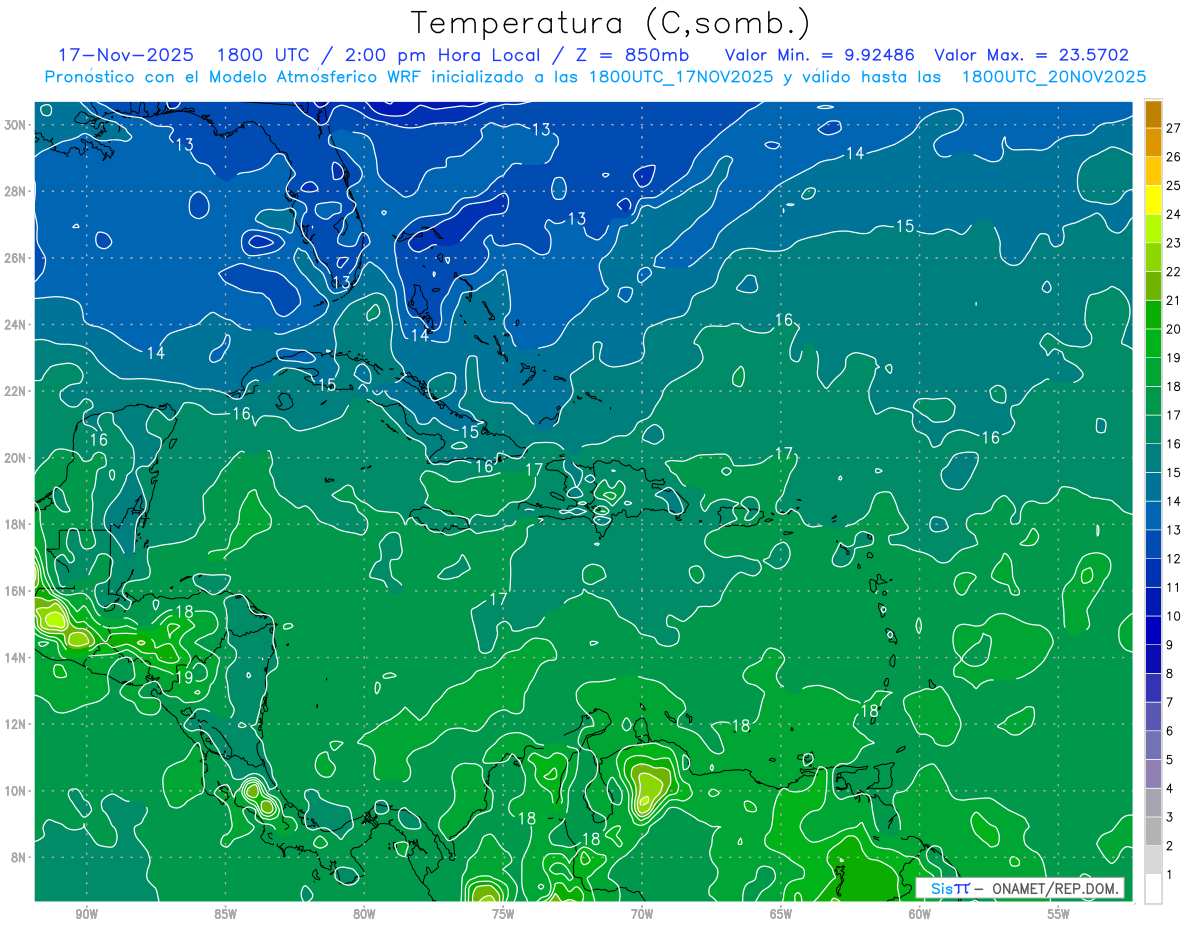Select the date text "17-Nov-2025"
1200x927 pixels.
tap(127, 55)
